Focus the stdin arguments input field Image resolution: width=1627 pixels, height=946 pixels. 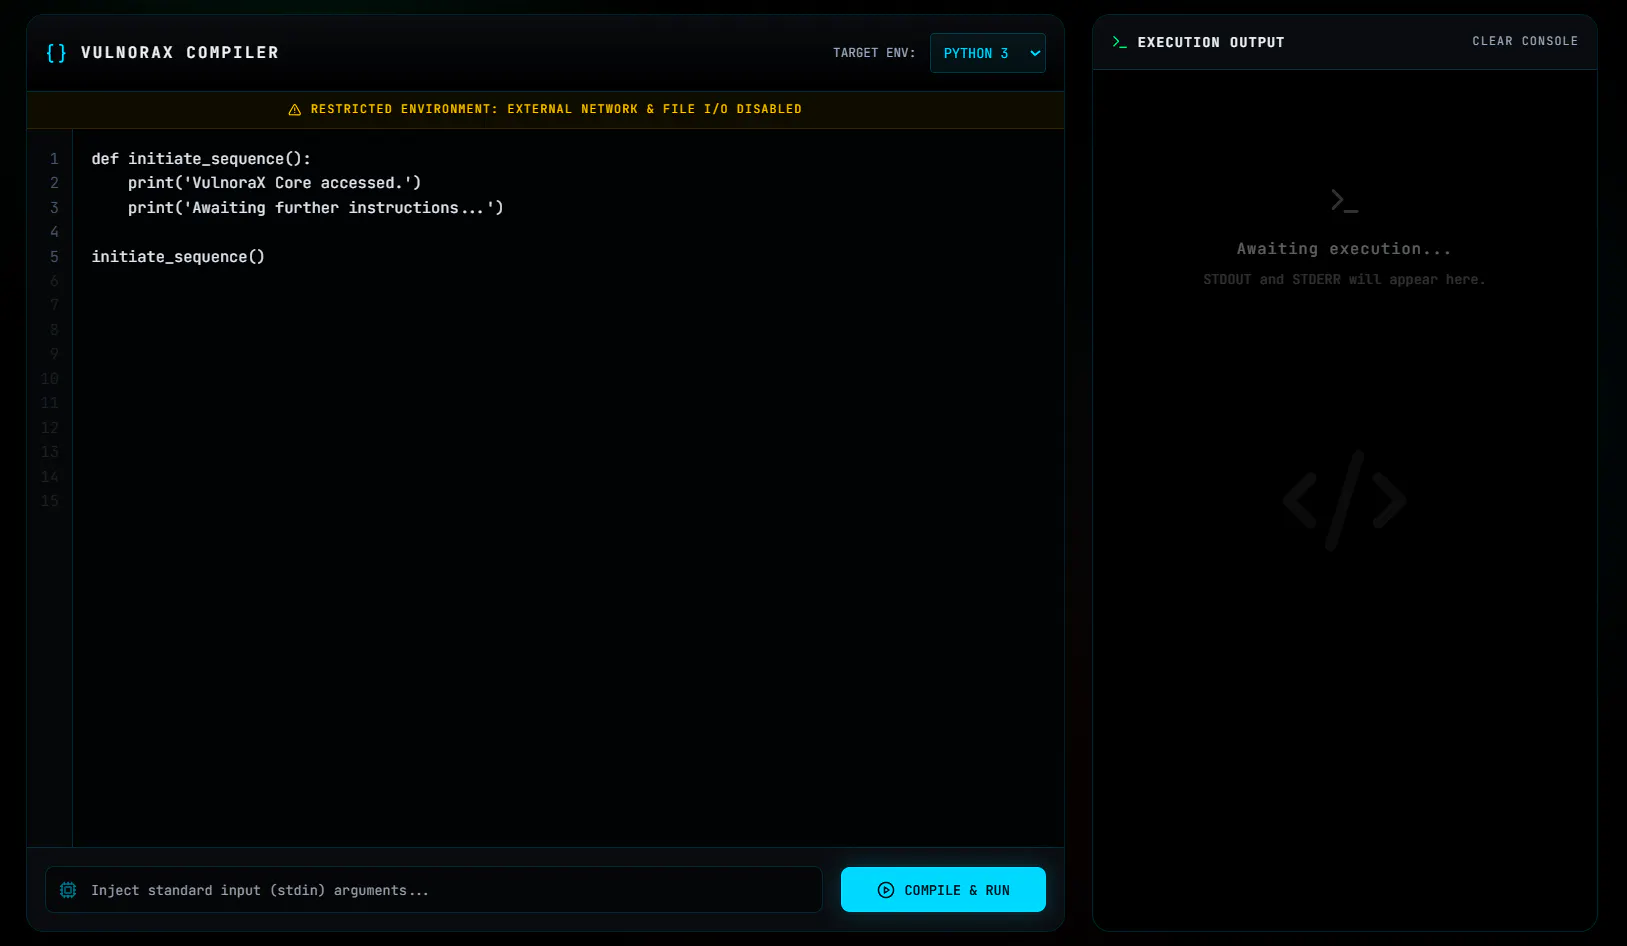(x=434, y=889)
